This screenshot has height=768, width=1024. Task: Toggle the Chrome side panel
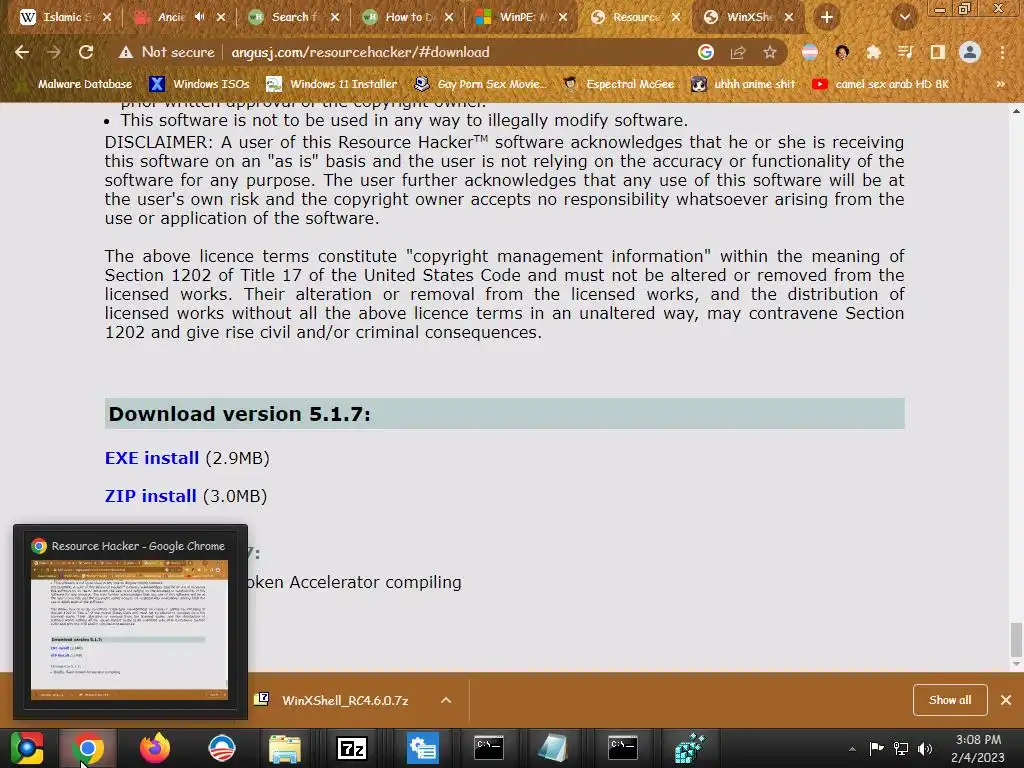click(937, 52)
